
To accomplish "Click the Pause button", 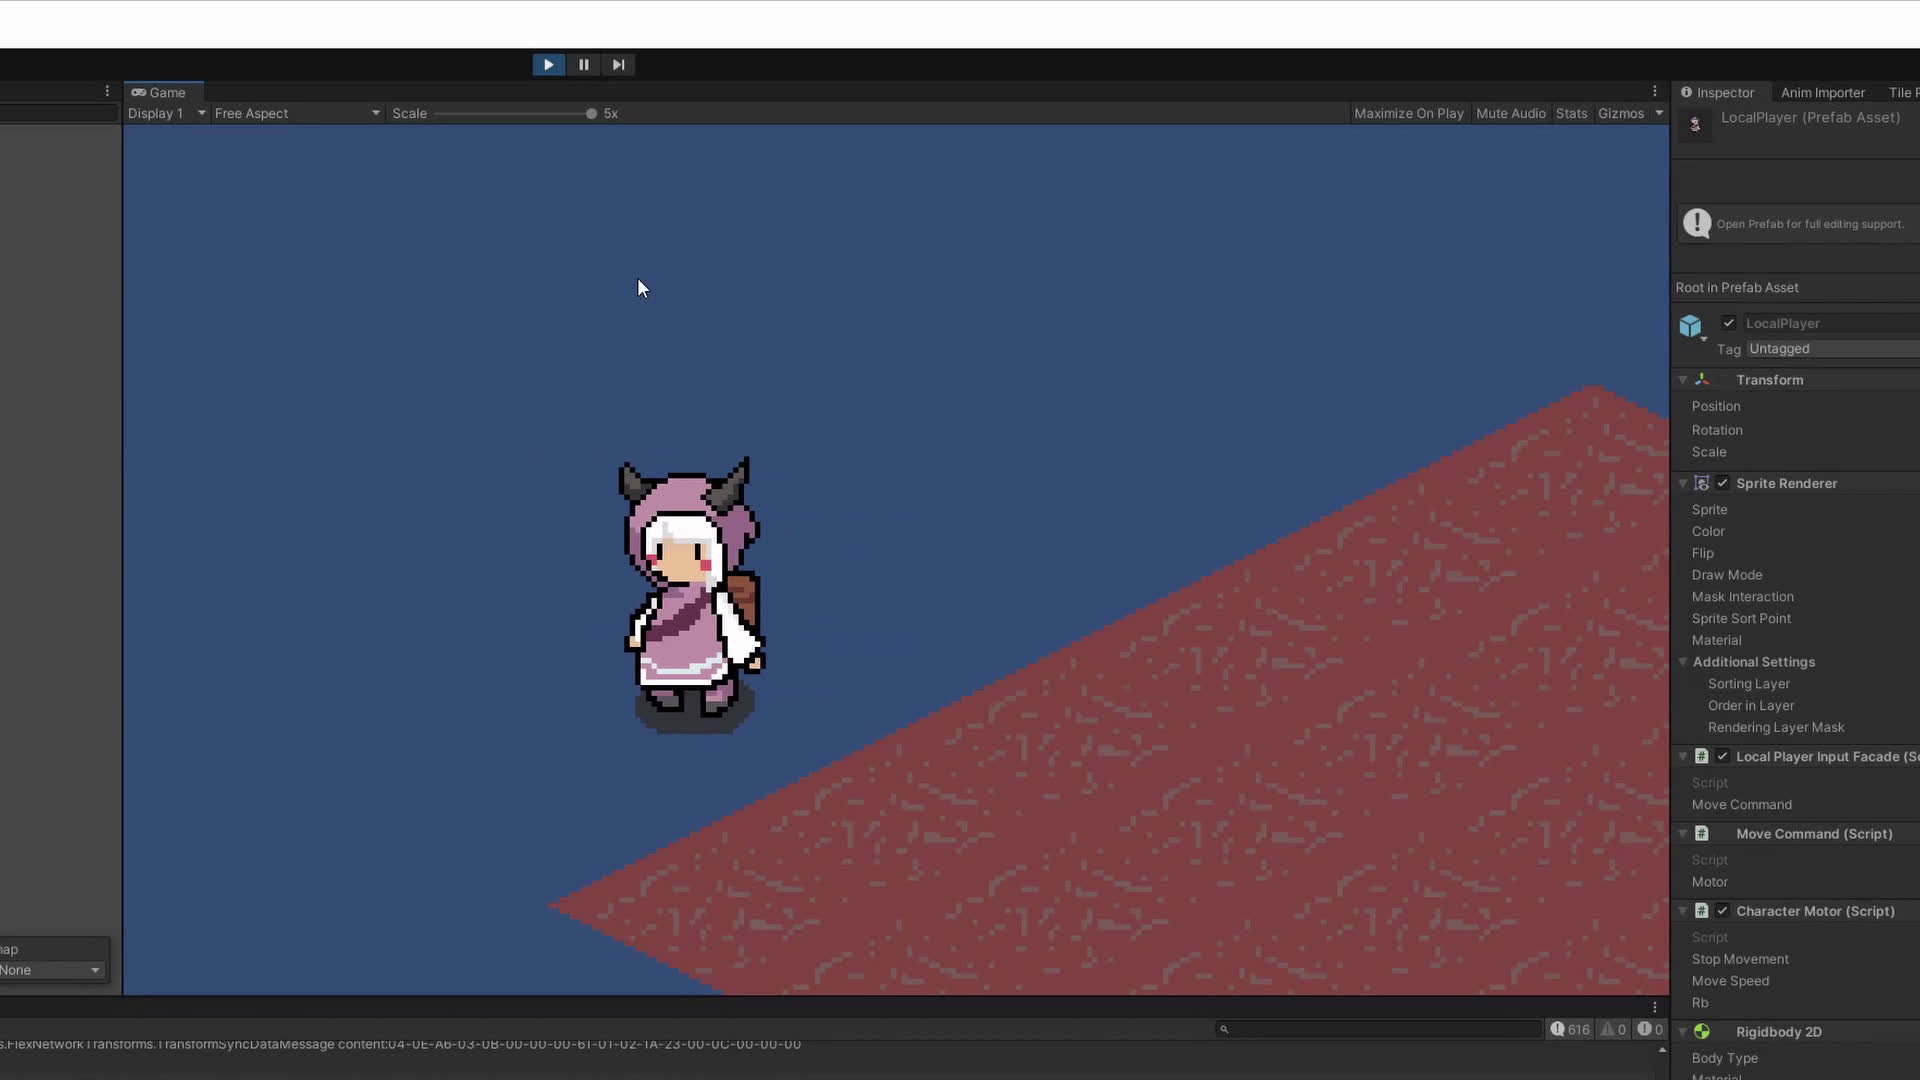I will click(x=583, y=65).
